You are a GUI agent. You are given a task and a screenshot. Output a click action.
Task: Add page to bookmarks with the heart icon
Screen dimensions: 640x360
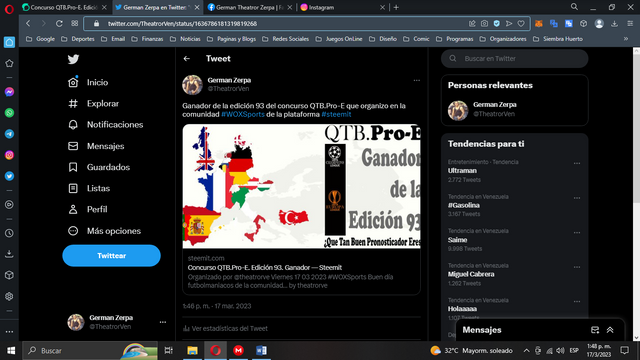tap(521, 24)
